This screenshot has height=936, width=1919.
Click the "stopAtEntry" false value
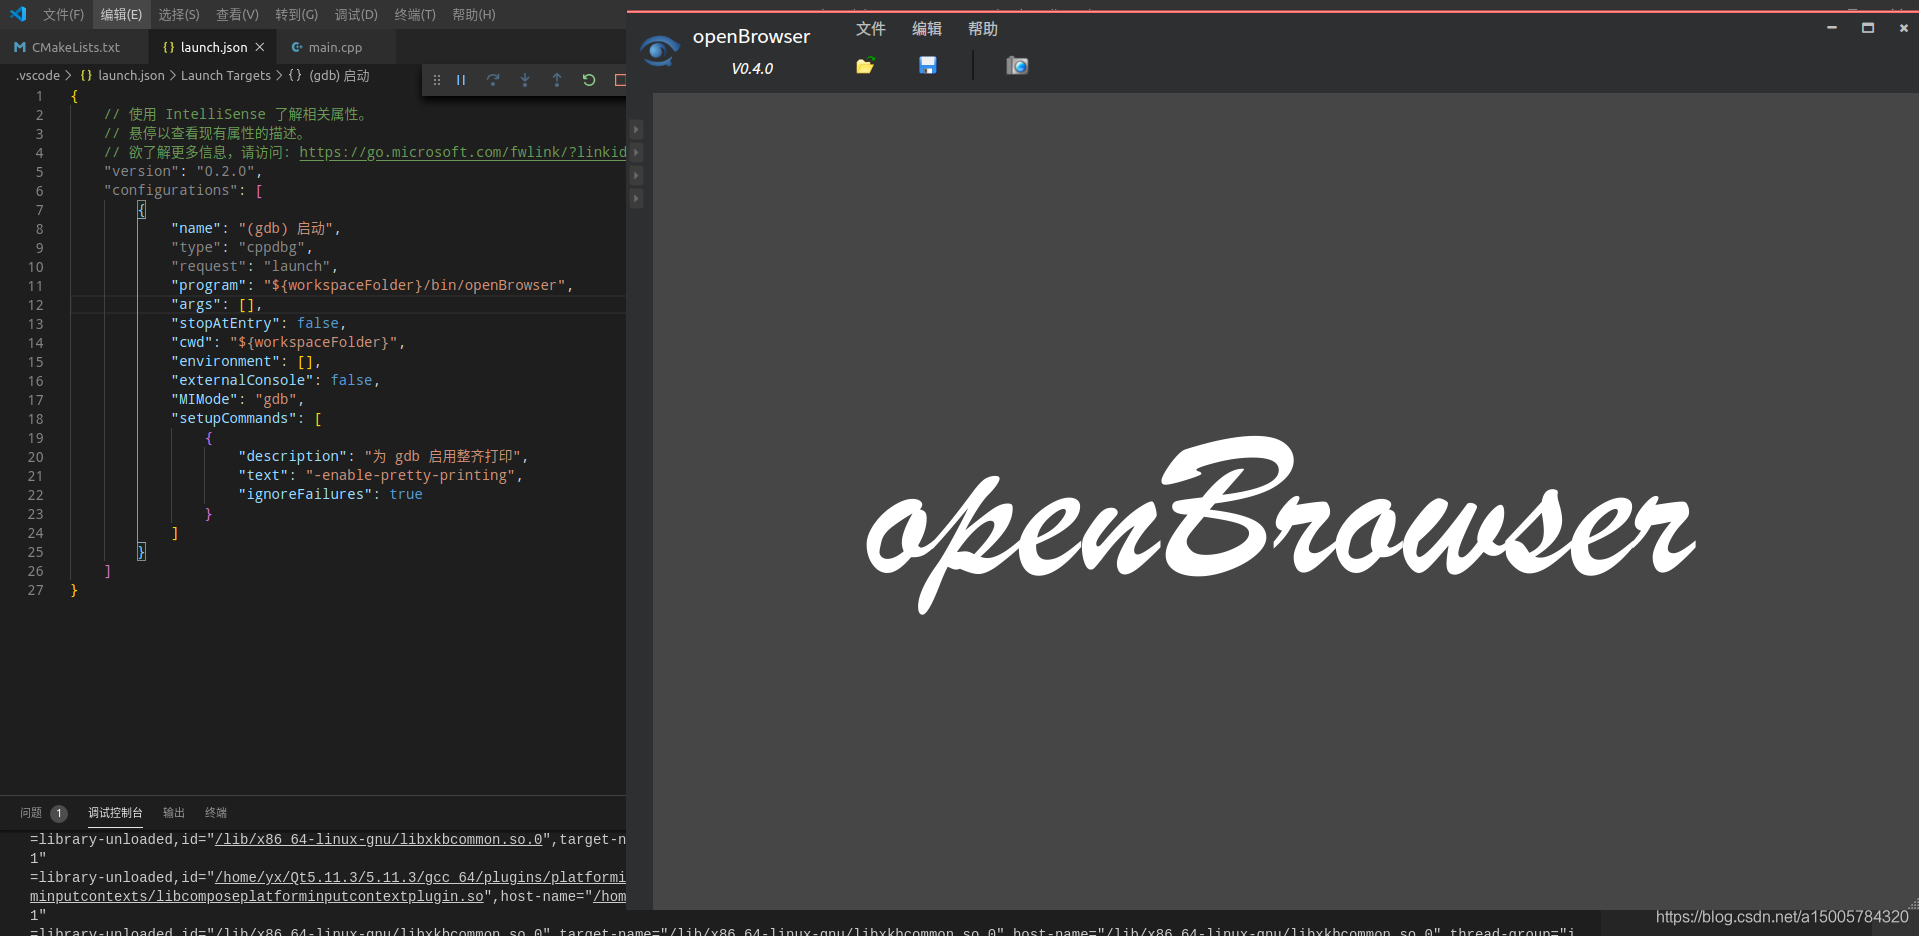coord(318,323)
